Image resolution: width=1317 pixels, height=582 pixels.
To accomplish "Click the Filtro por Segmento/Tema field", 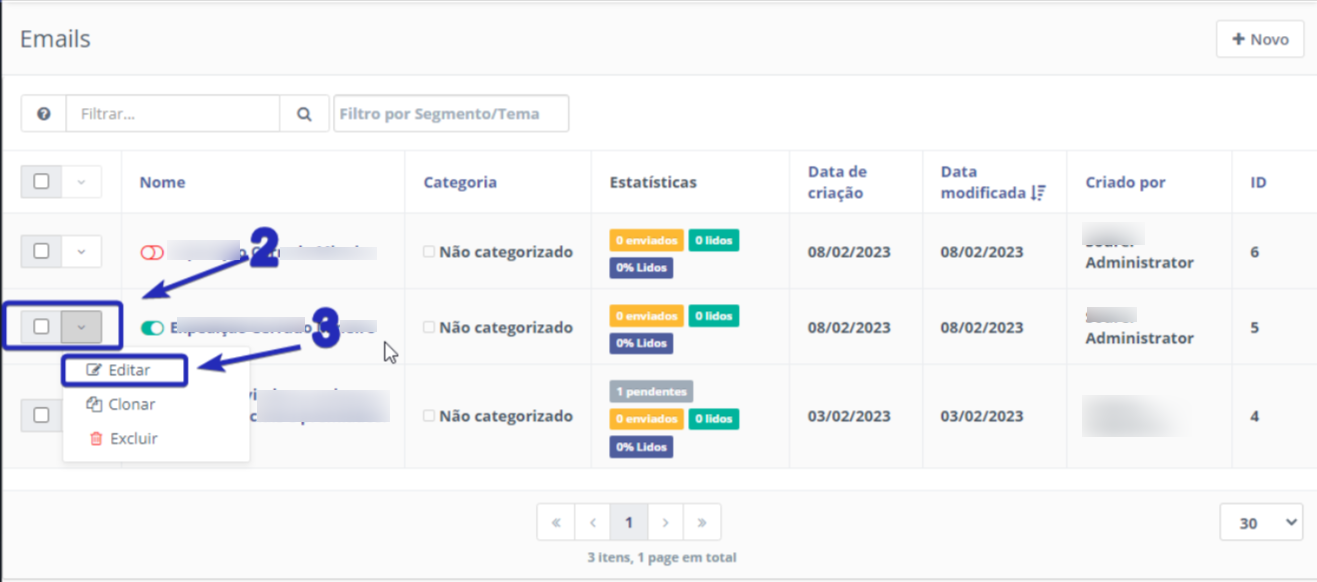I will click(450, 112).
